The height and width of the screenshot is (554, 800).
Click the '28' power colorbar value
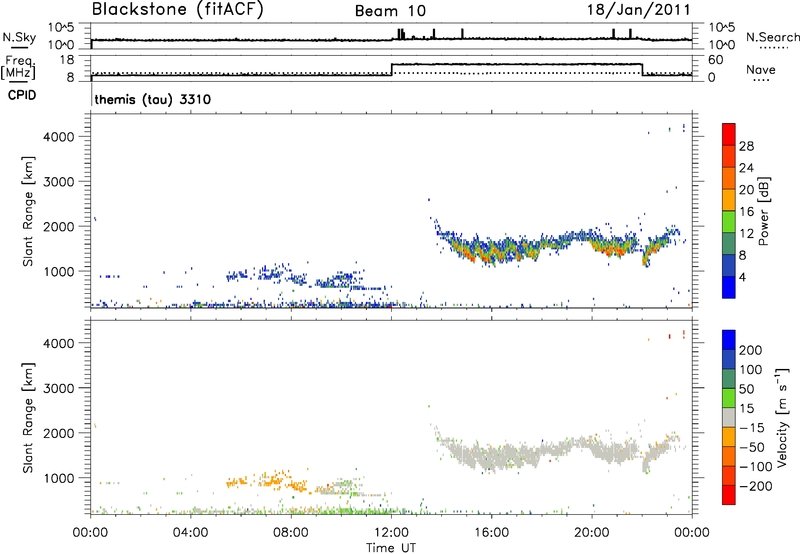coord(746,146)
